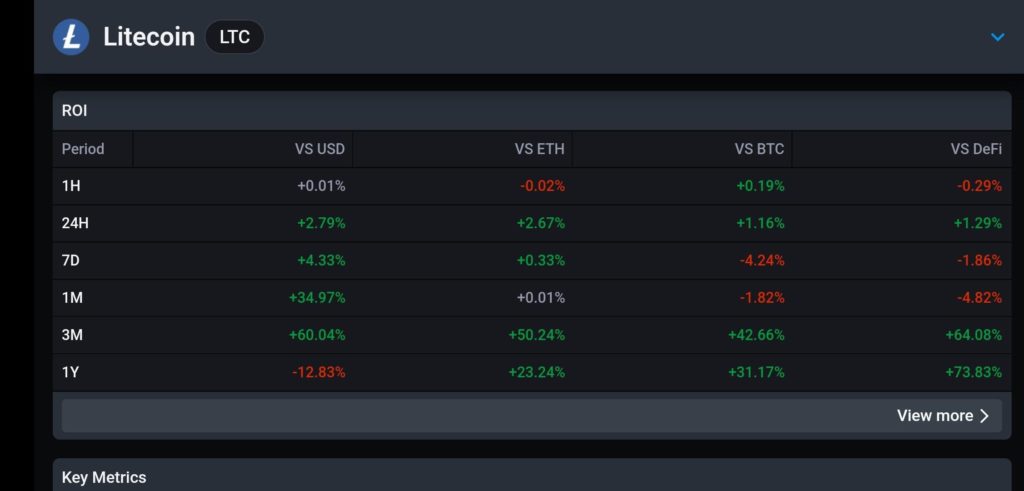The width and height of the screenshot is (1024, 491).
Task: Select the 3M period row label
Action: point(72,335)
